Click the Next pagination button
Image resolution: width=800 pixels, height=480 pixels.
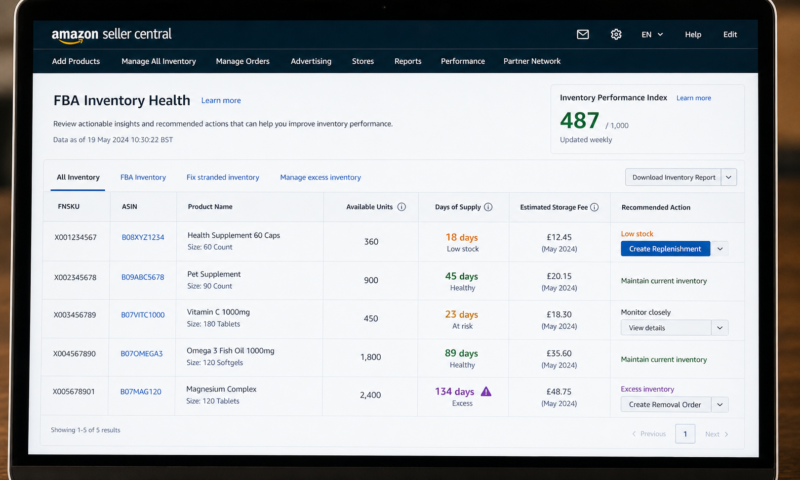click(x=717, y=434)
